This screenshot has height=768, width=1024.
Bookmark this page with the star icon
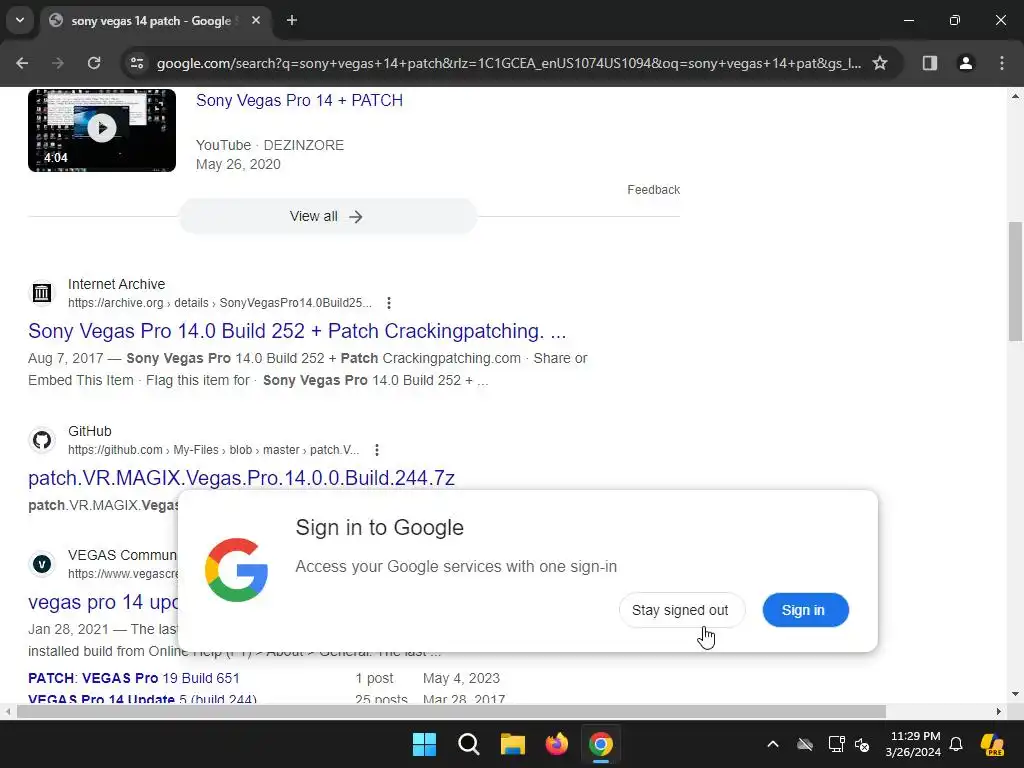click(x=880, y=63)
